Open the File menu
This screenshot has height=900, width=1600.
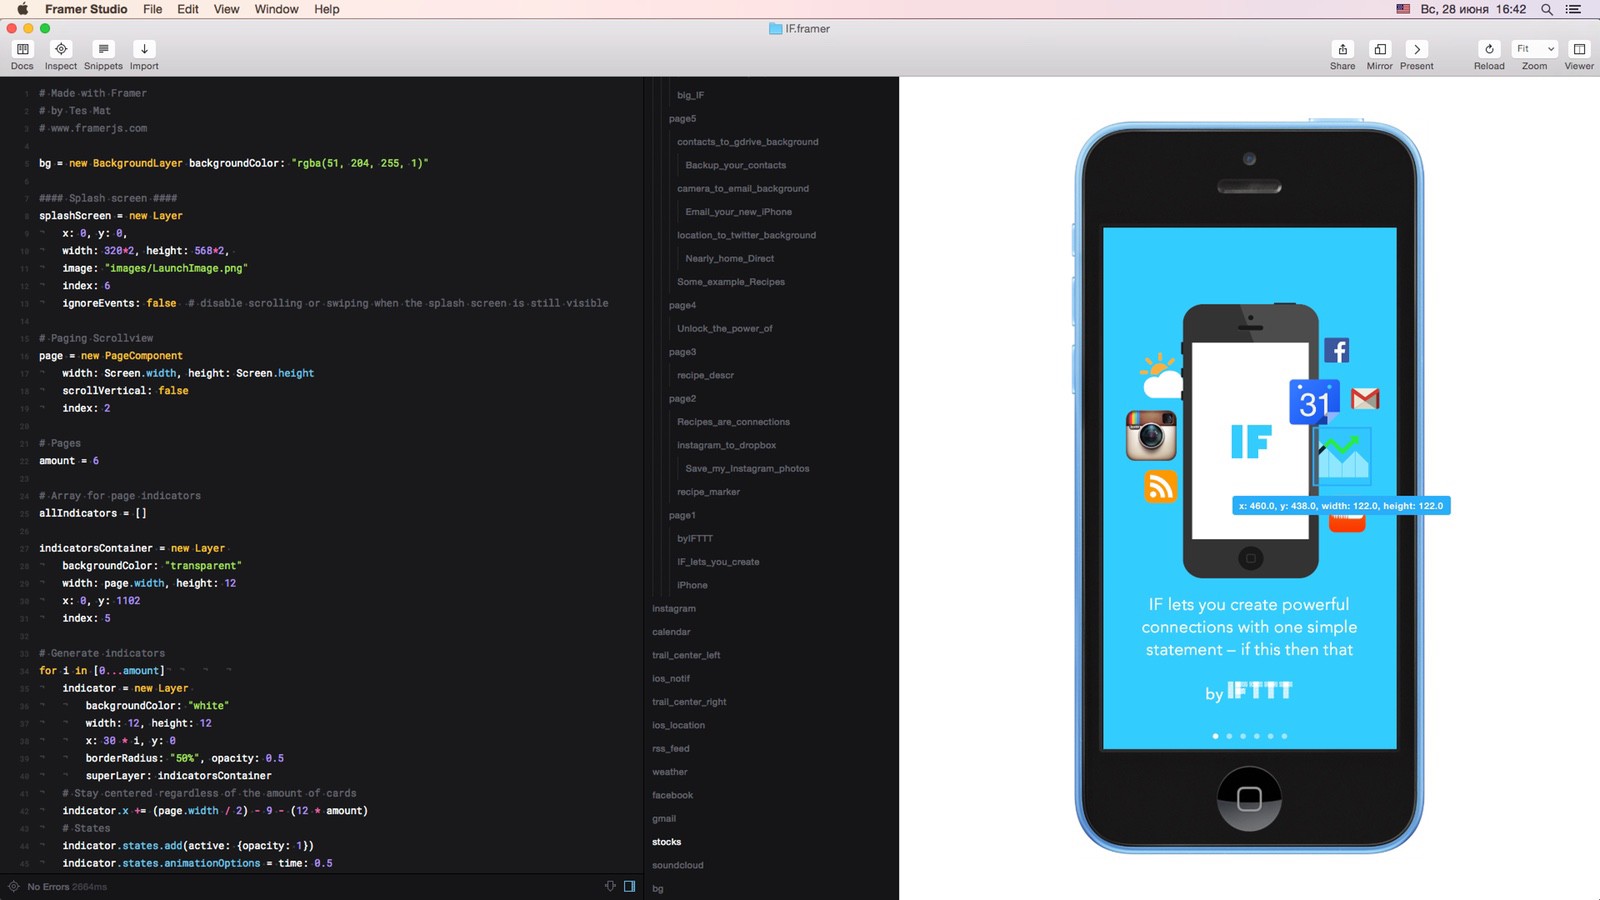[152, 9]
